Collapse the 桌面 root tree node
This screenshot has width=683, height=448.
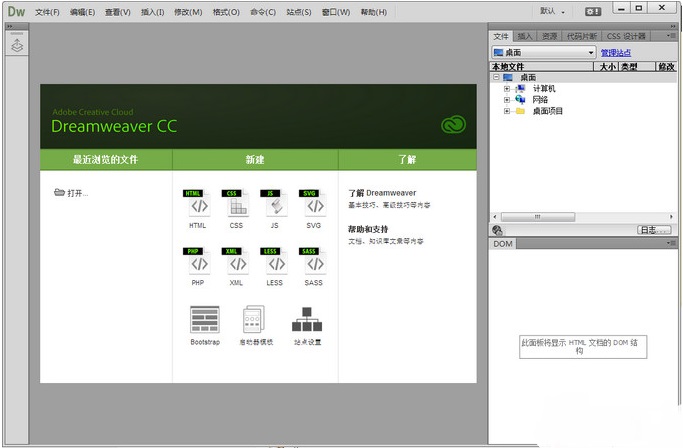(x=496, y=77)
